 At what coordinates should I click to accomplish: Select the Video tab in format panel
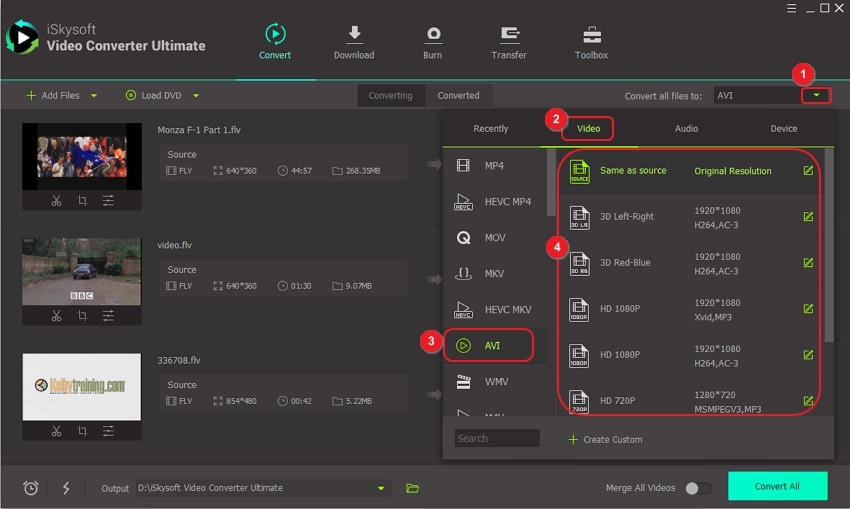point(588,128)
